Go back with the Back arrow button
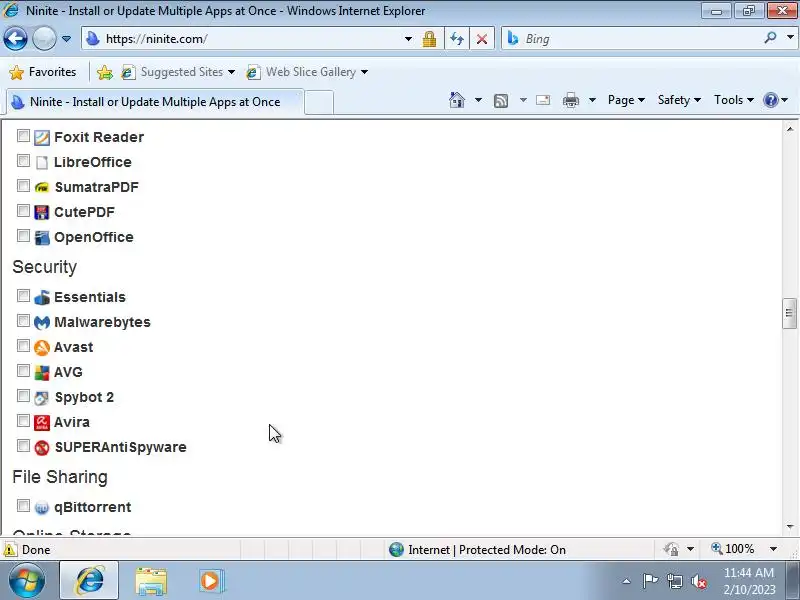 15,39
